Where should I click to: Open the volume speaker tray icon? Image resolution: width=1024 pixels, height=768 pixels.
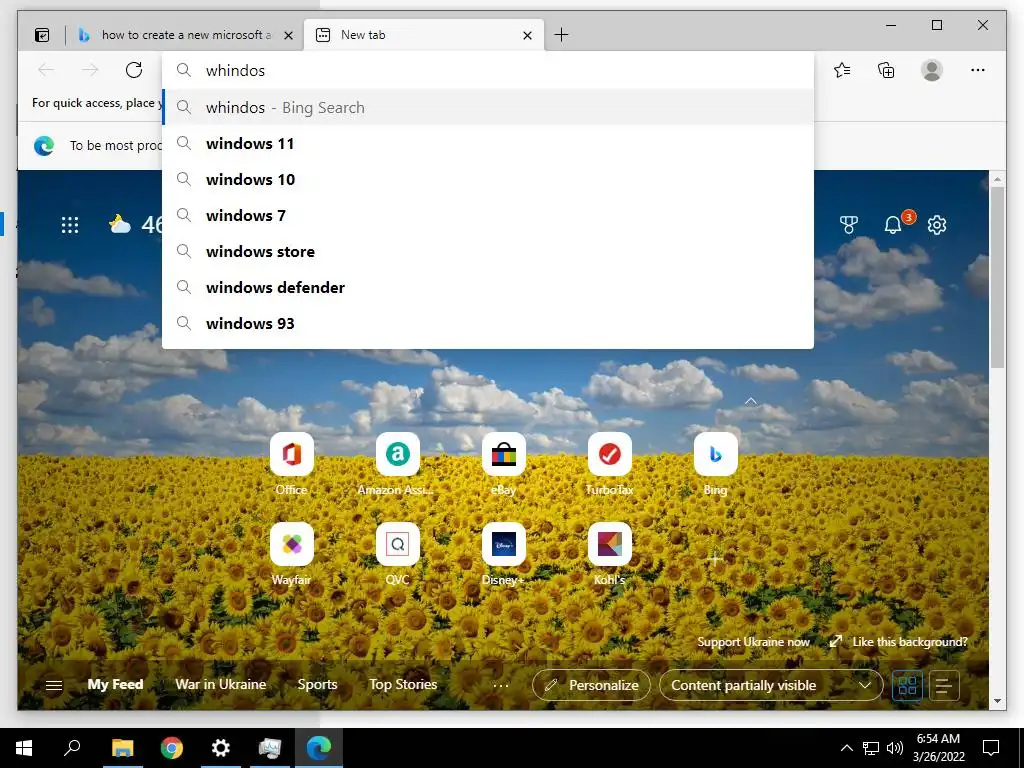click(x=895, y=748)
